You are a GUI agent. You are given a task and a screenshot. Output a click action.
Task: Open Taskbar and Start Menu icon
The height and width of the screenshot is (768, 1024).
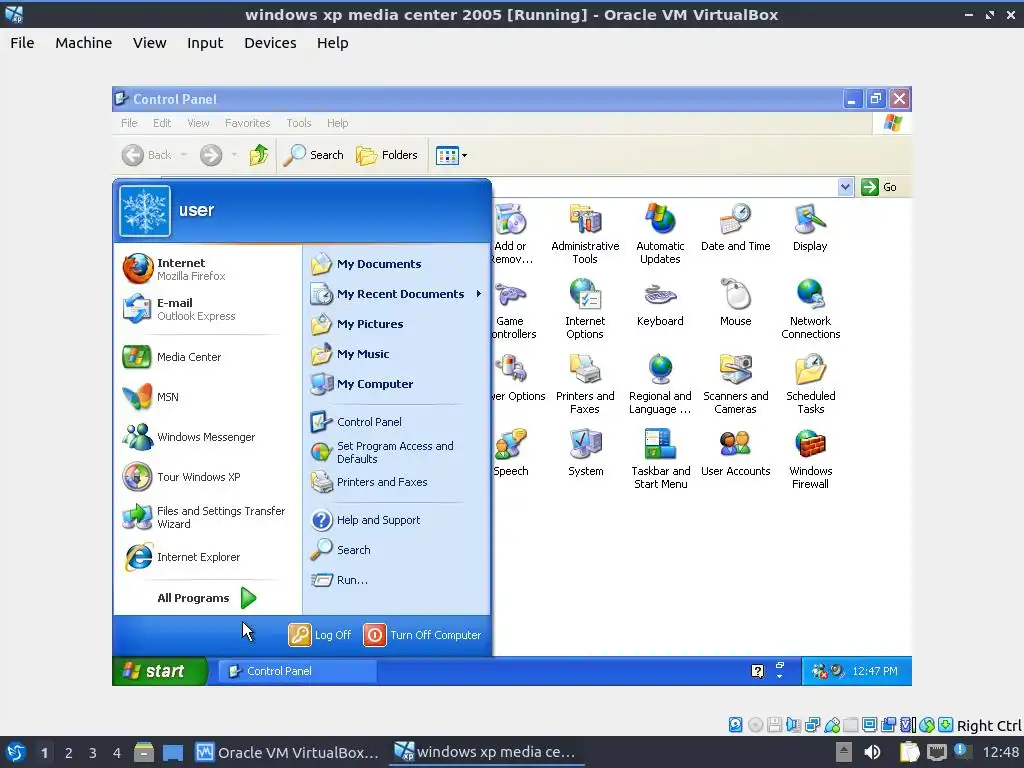(660, 459)
